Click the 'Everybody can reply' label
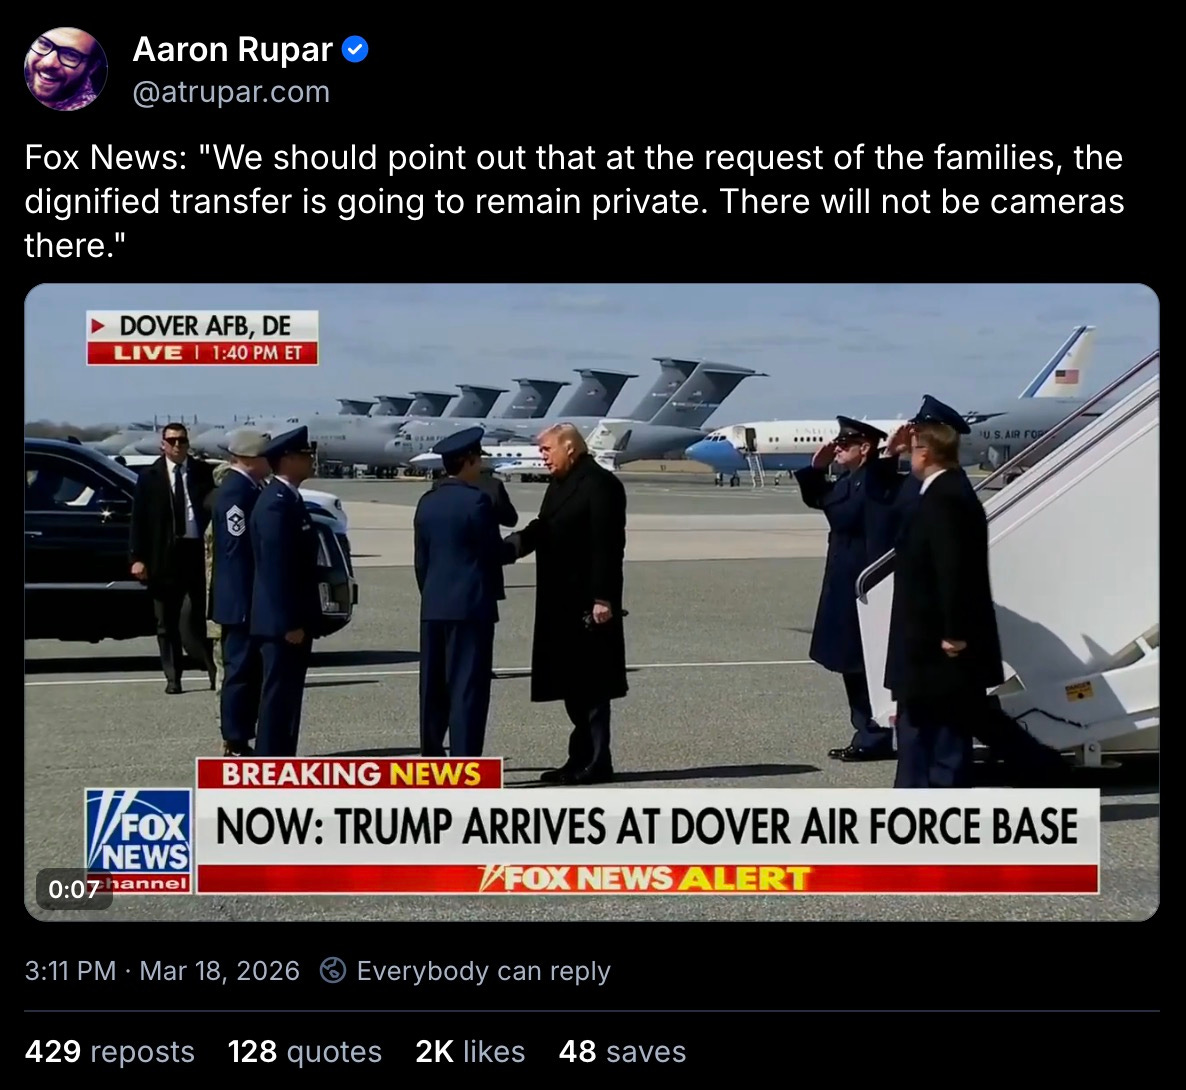Screen dimensions: 1186x1090 pyautogui.click(x=483, y=970)
